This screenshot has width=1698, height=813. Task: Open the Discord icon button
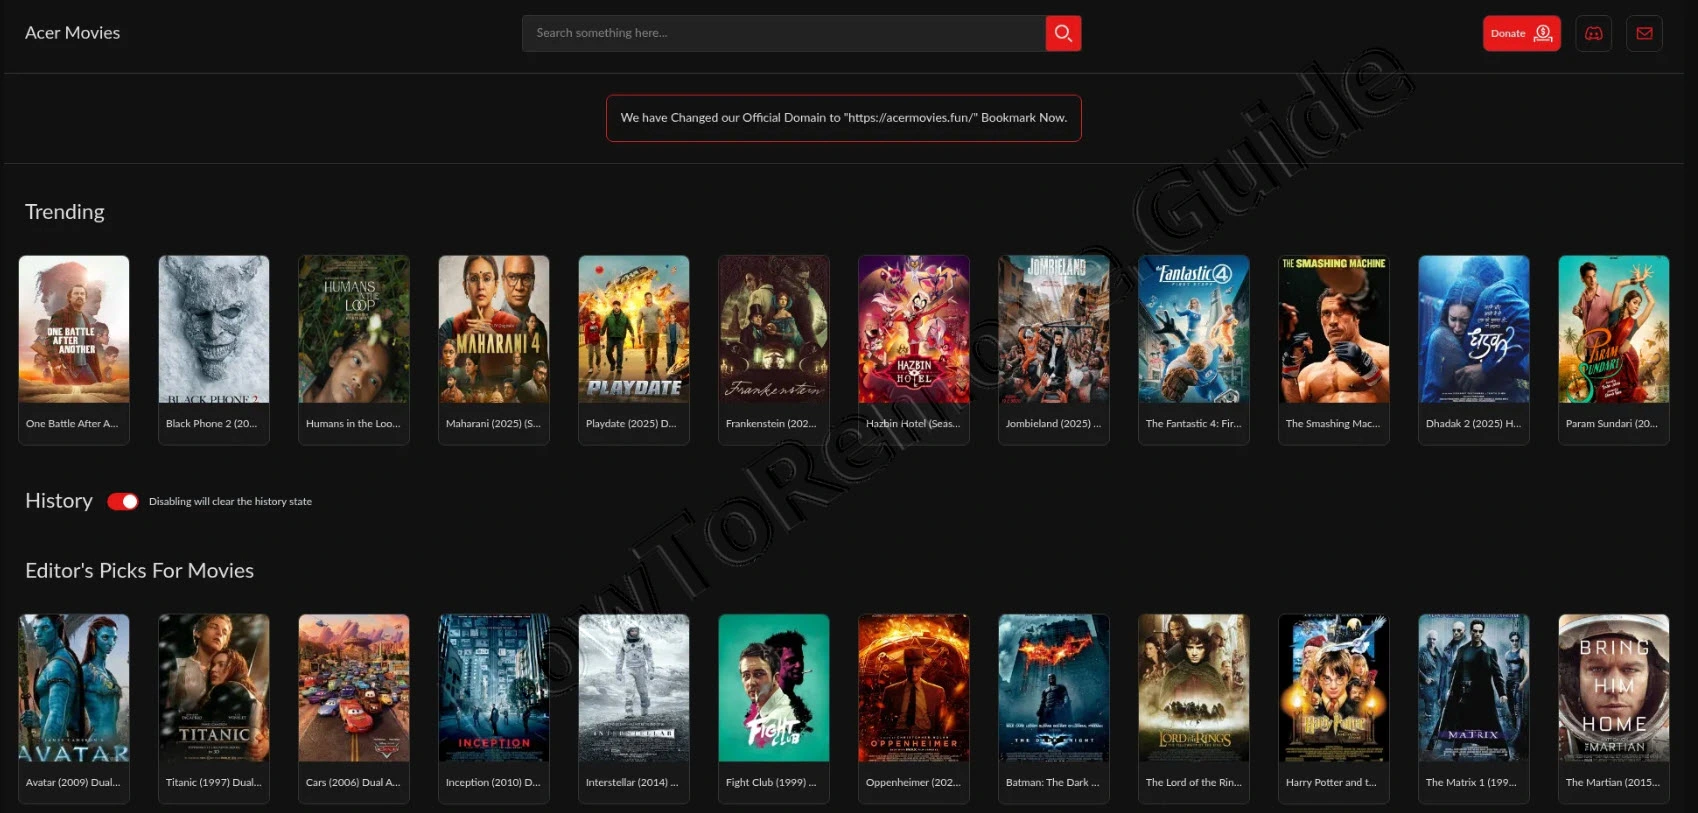[x=1594, y=33]
